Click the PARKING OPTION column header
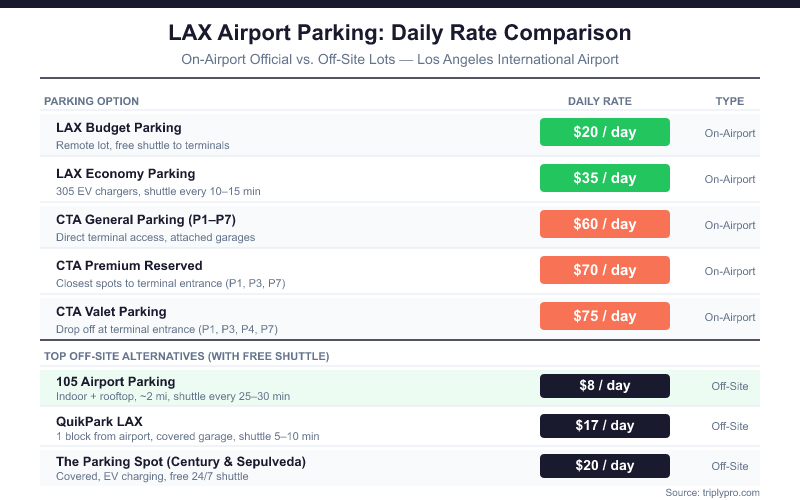800x500 pixels. pyautogui.click(x=92, y=101)
